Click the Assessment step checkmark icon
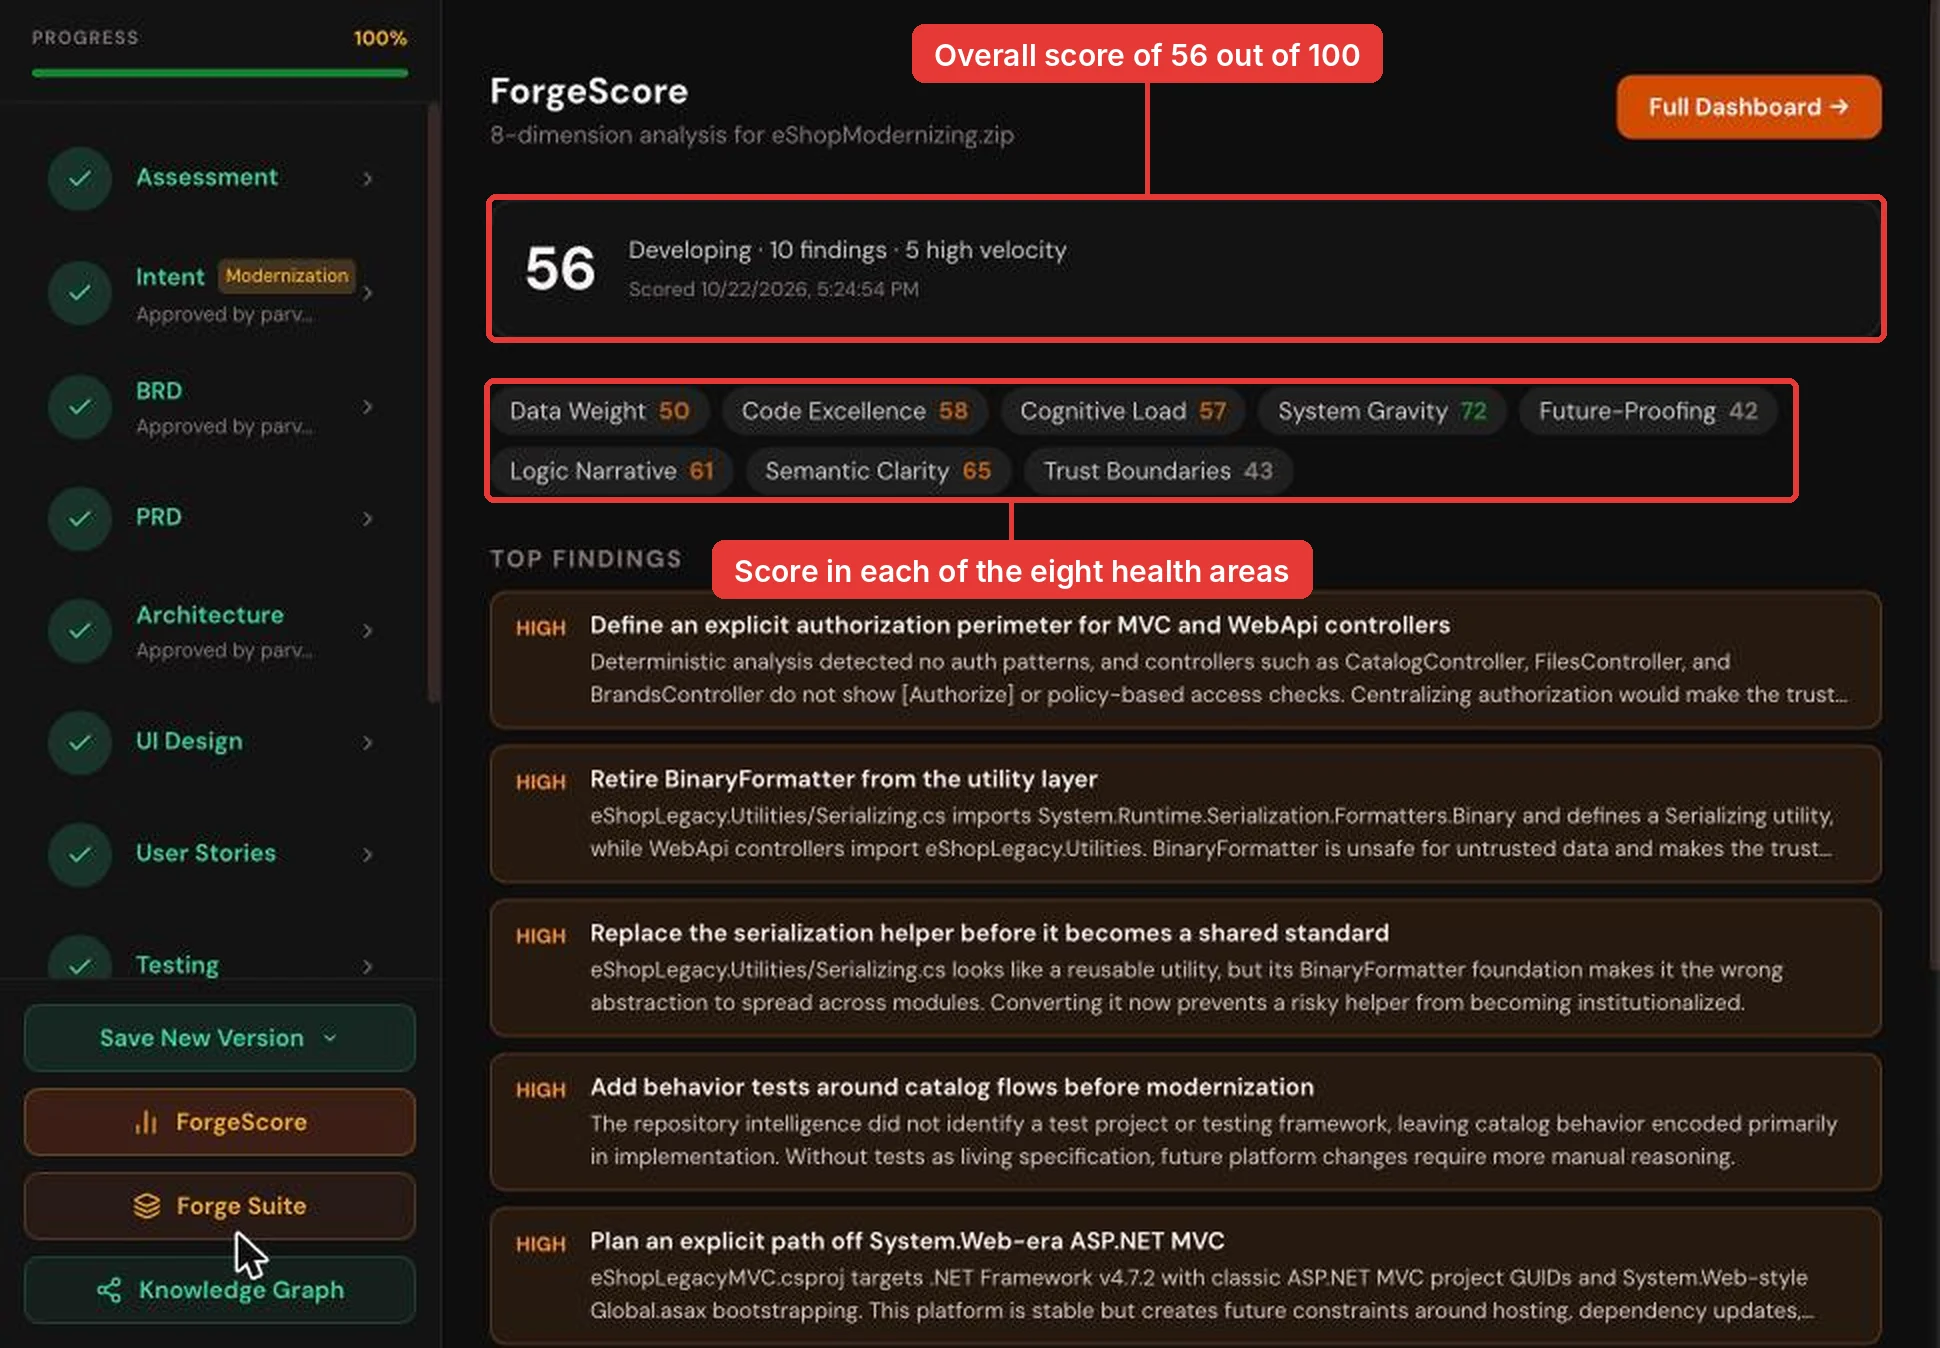Image resolution: width=1940 pixels, height=1348 pixels. click(80, 179)
